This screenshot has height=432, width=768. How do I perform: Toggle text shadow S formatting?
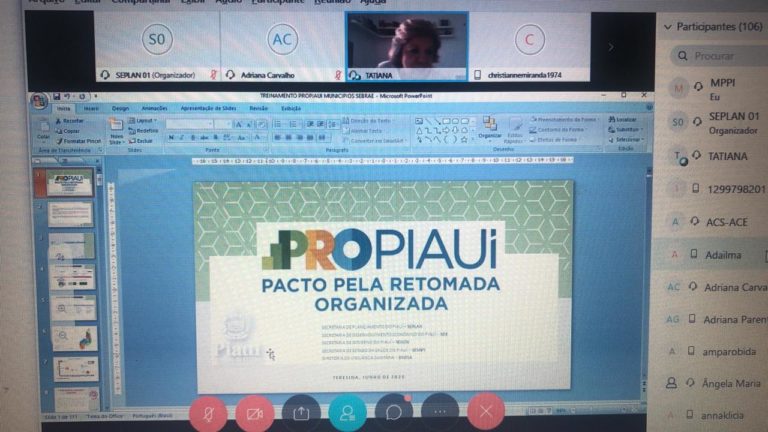(x=216, y=138)
